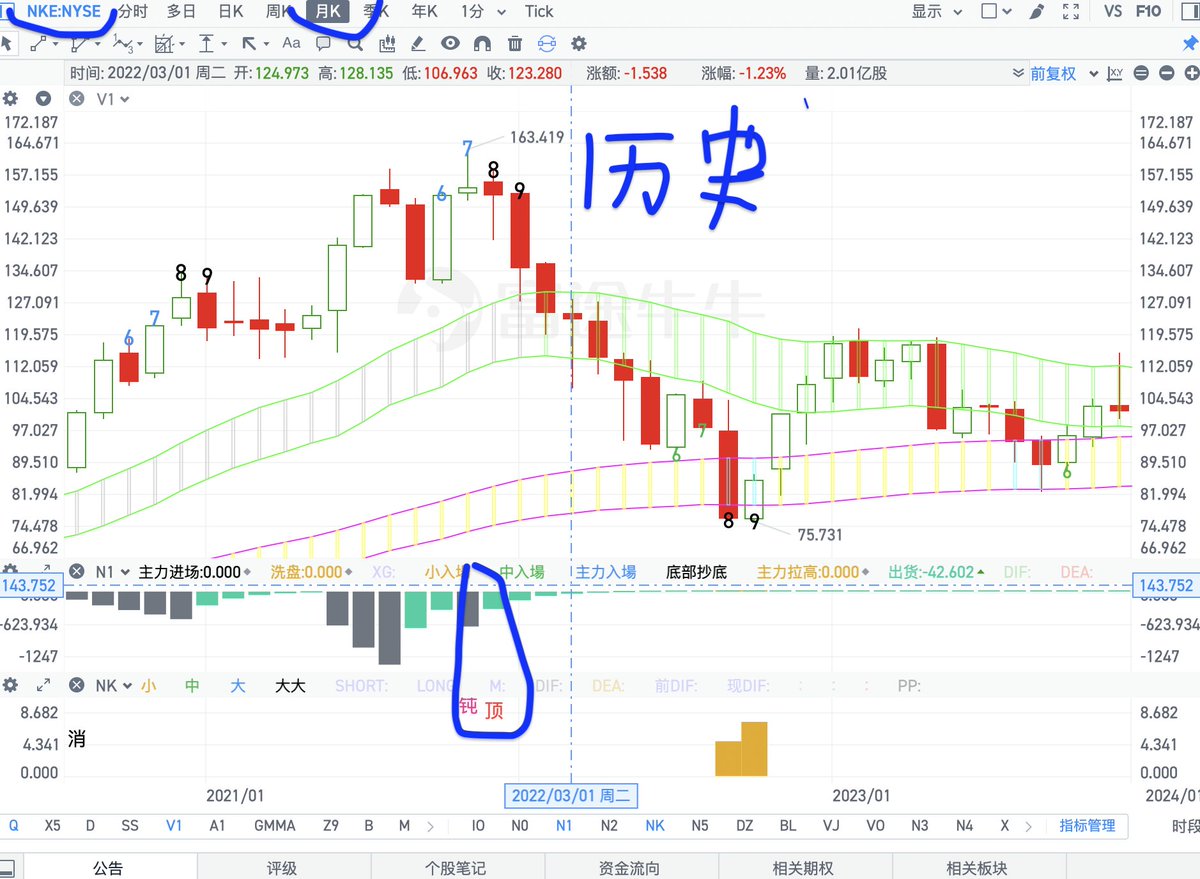The image size is (1200, 879).
Task: Switch to Tick chart
Action: (x=539, y=11)
